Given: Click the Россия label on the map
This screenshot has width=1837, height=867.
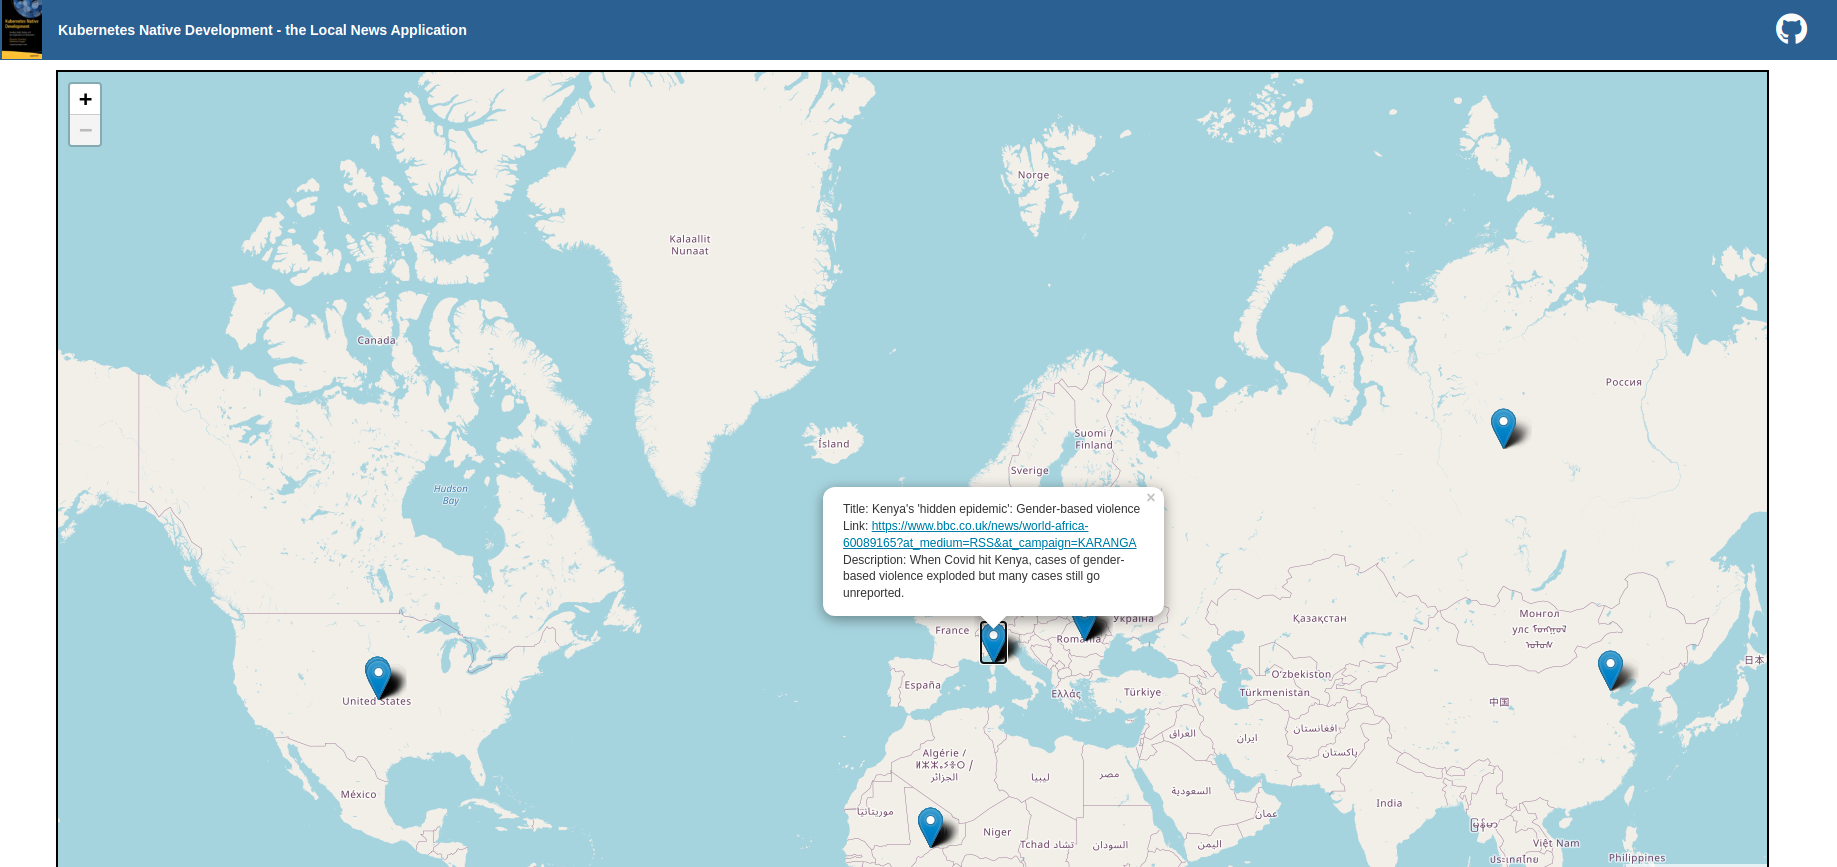Looking at the screenshot, I should pyautogui.click(x=1623, y=382).
